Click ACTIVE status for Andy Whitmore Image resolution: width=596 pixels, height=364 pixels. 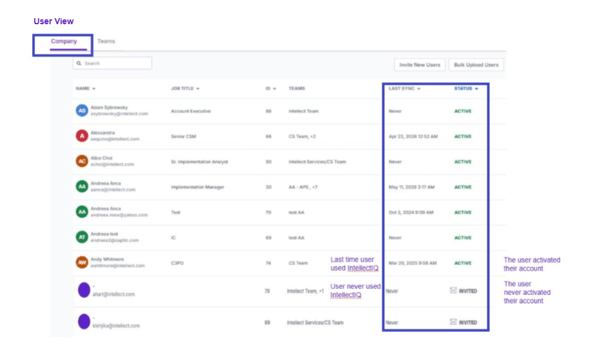coord(463,263)
